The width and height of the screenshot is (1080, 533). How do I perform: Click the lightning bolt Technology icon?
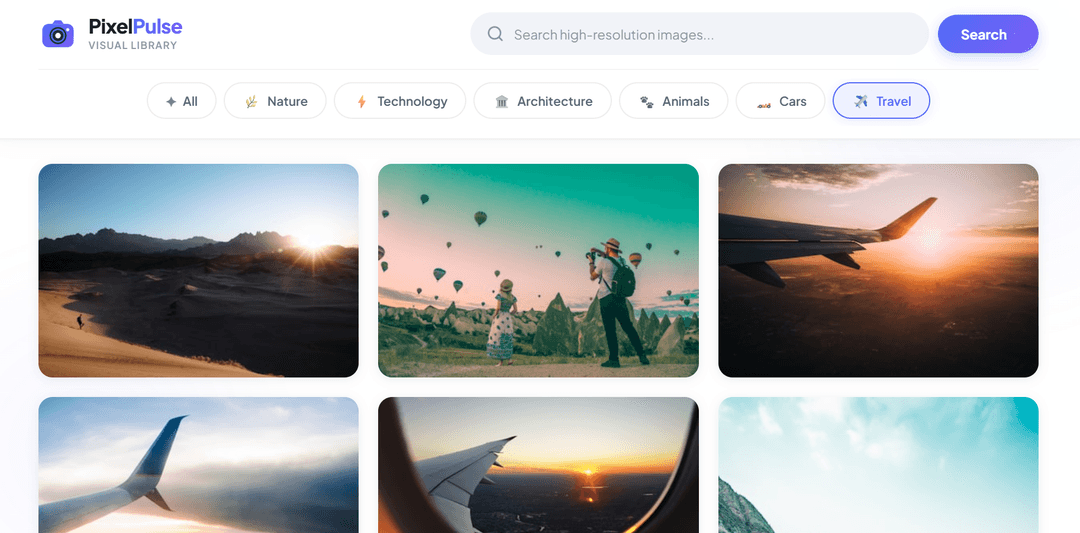pos(362,101)
